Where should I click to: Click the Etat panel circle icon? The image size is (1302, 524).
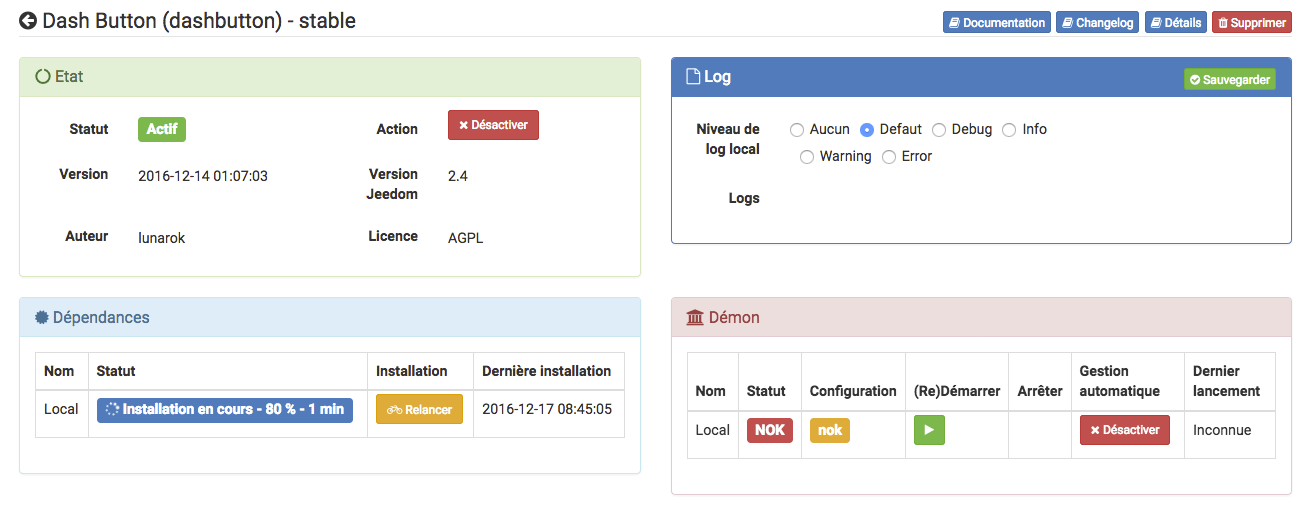coord(42,76)
